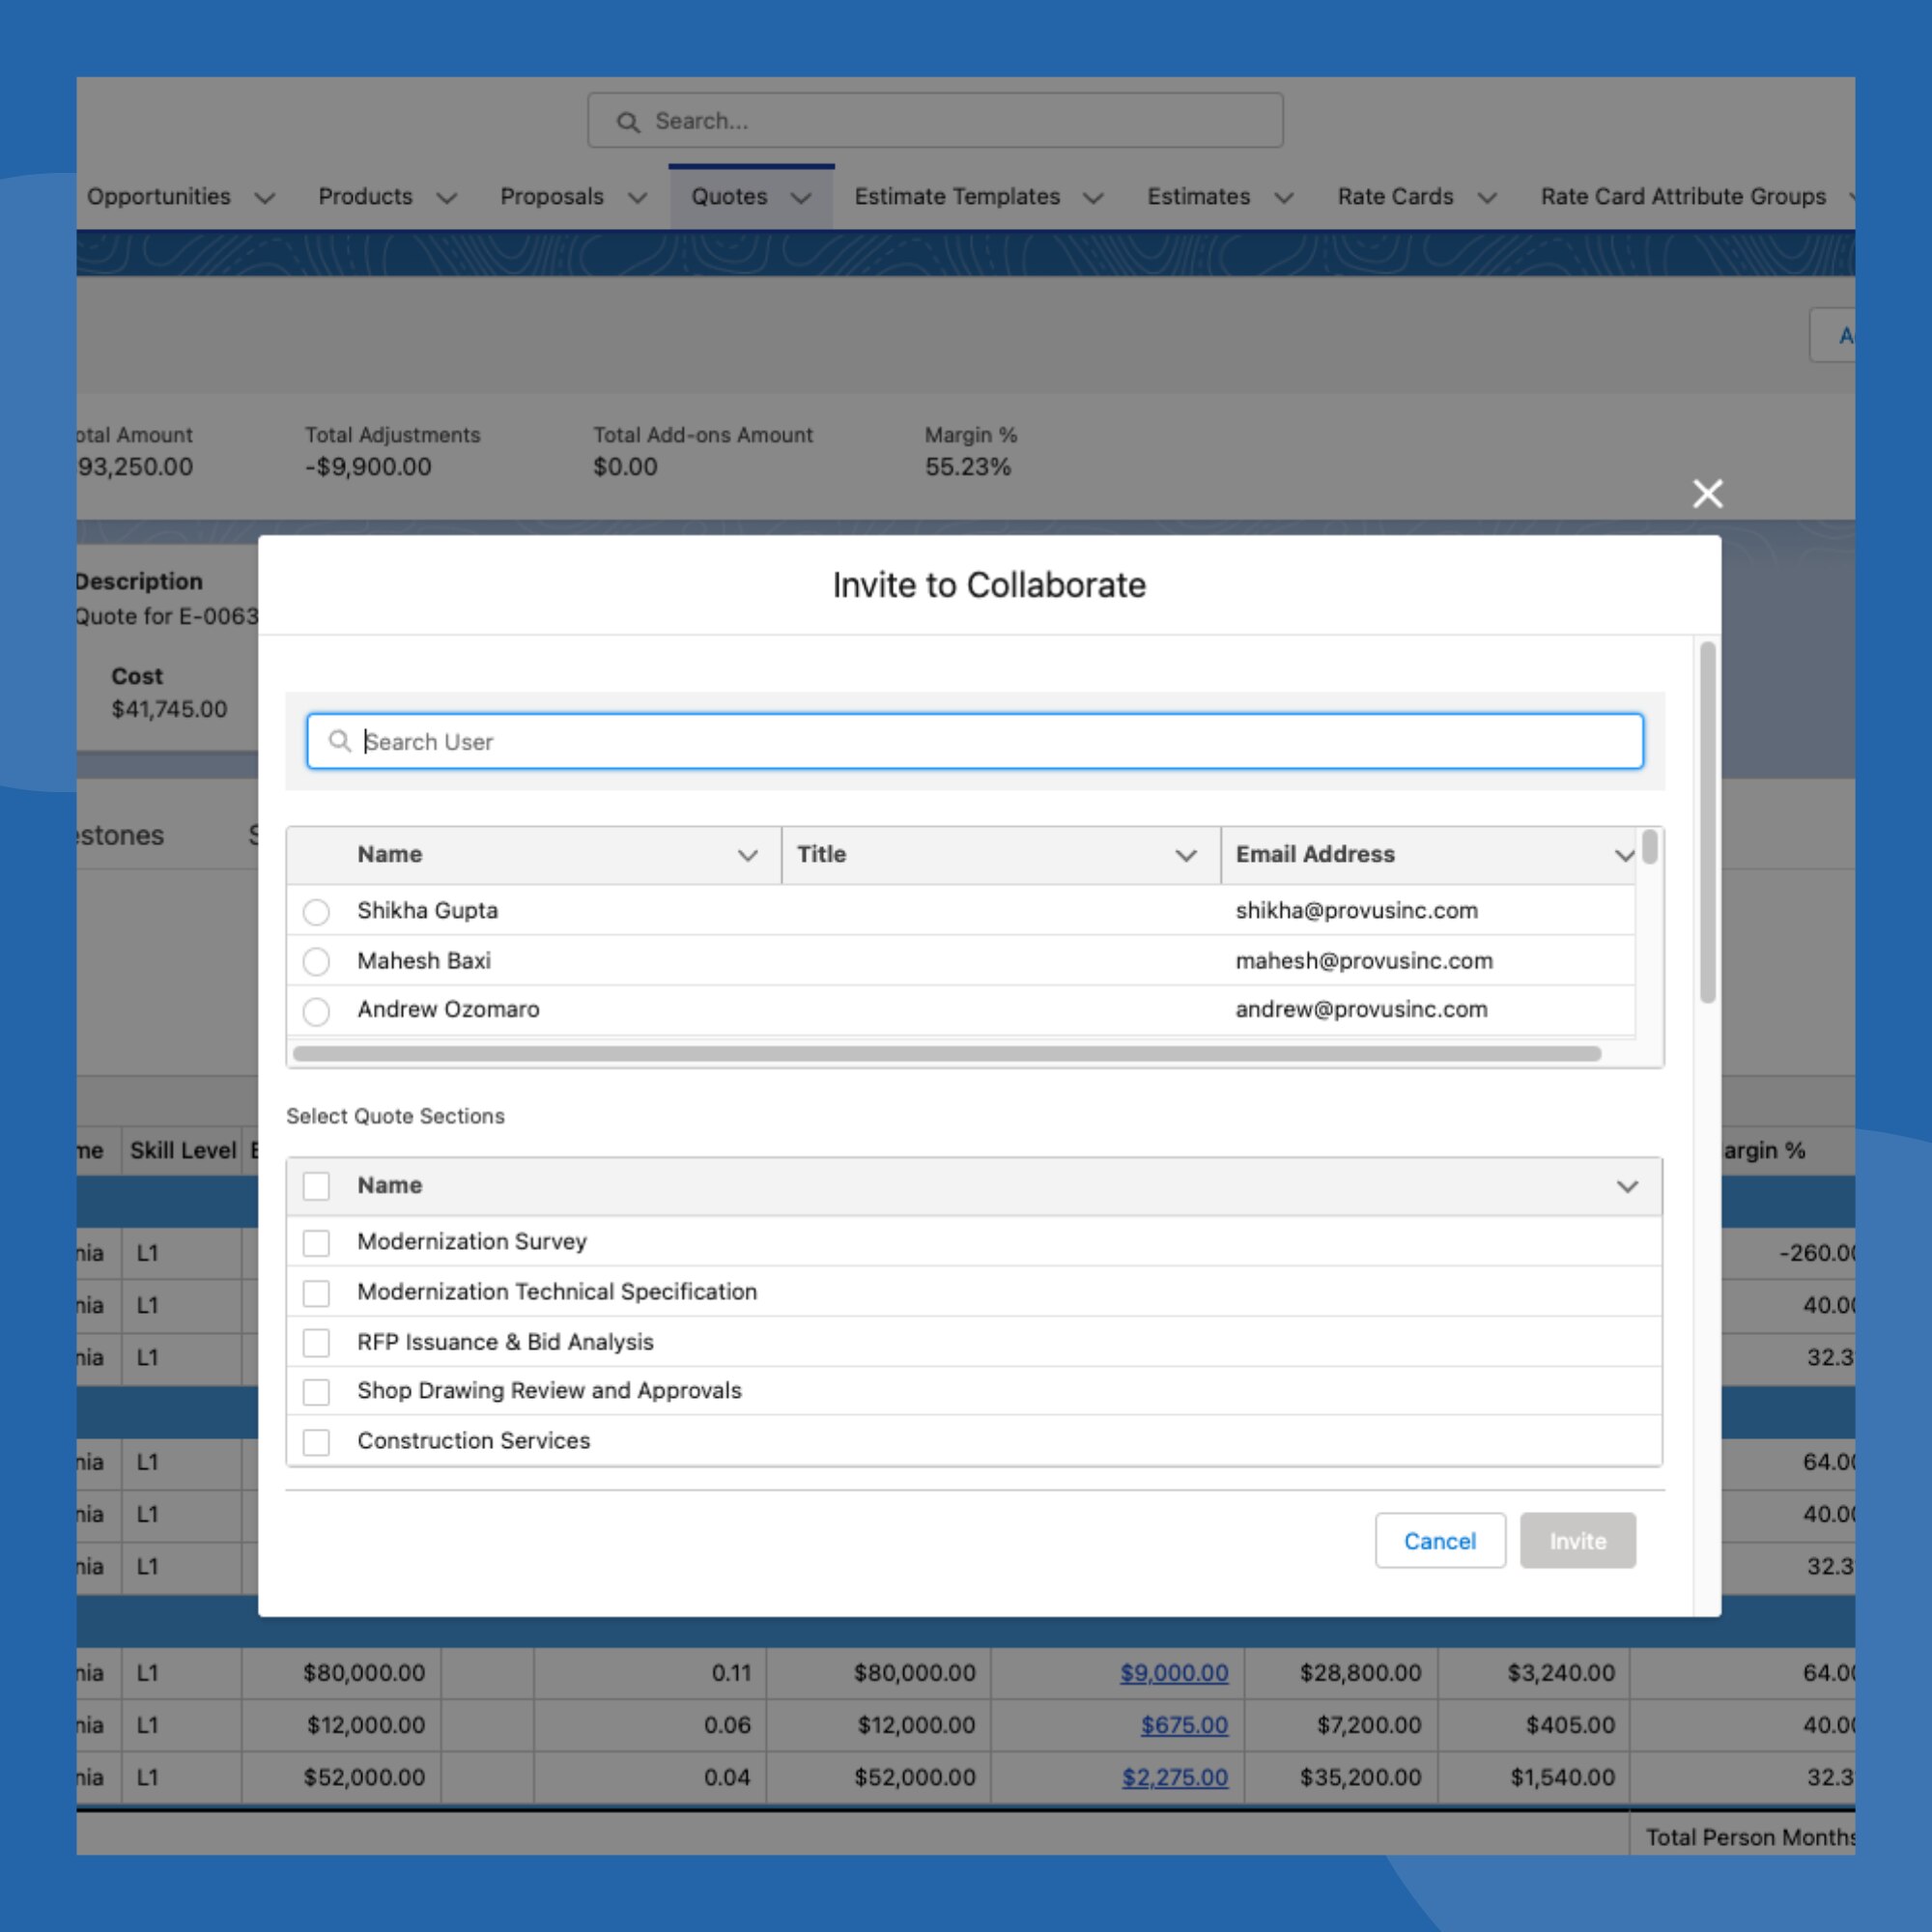
Task: Expand the Estimate Templates dropdown arrow
Action: (x=1093, y=198)
